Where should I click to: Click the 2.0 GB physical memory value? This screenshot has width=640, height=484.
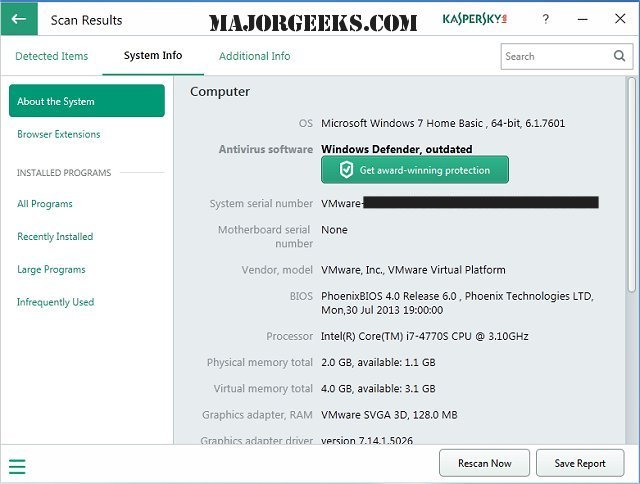pos(378,362)
